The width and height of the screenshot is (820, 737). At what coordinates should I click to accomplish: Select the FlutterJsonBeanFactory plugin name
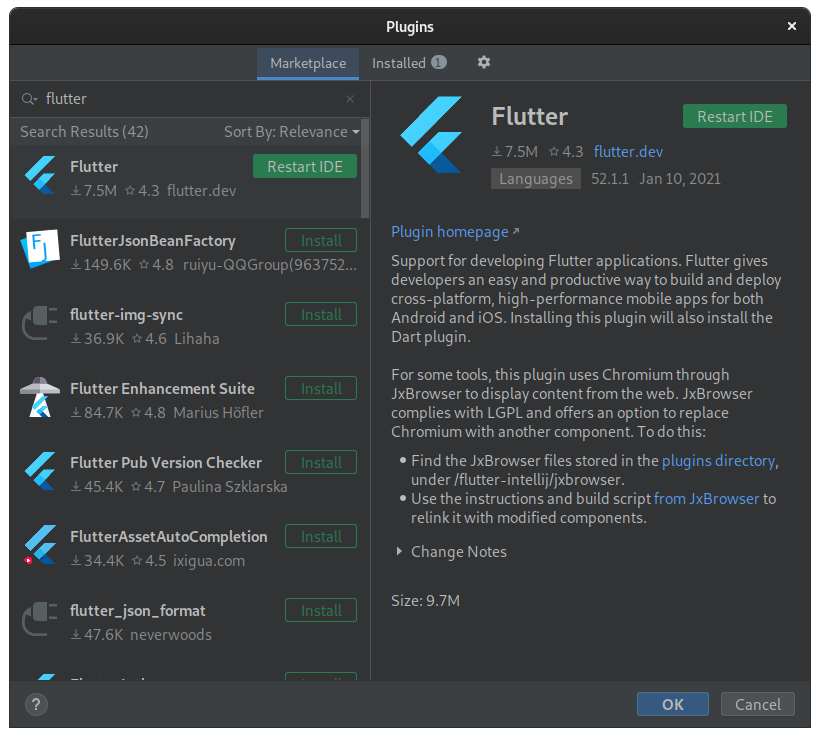tap(153, 241)
